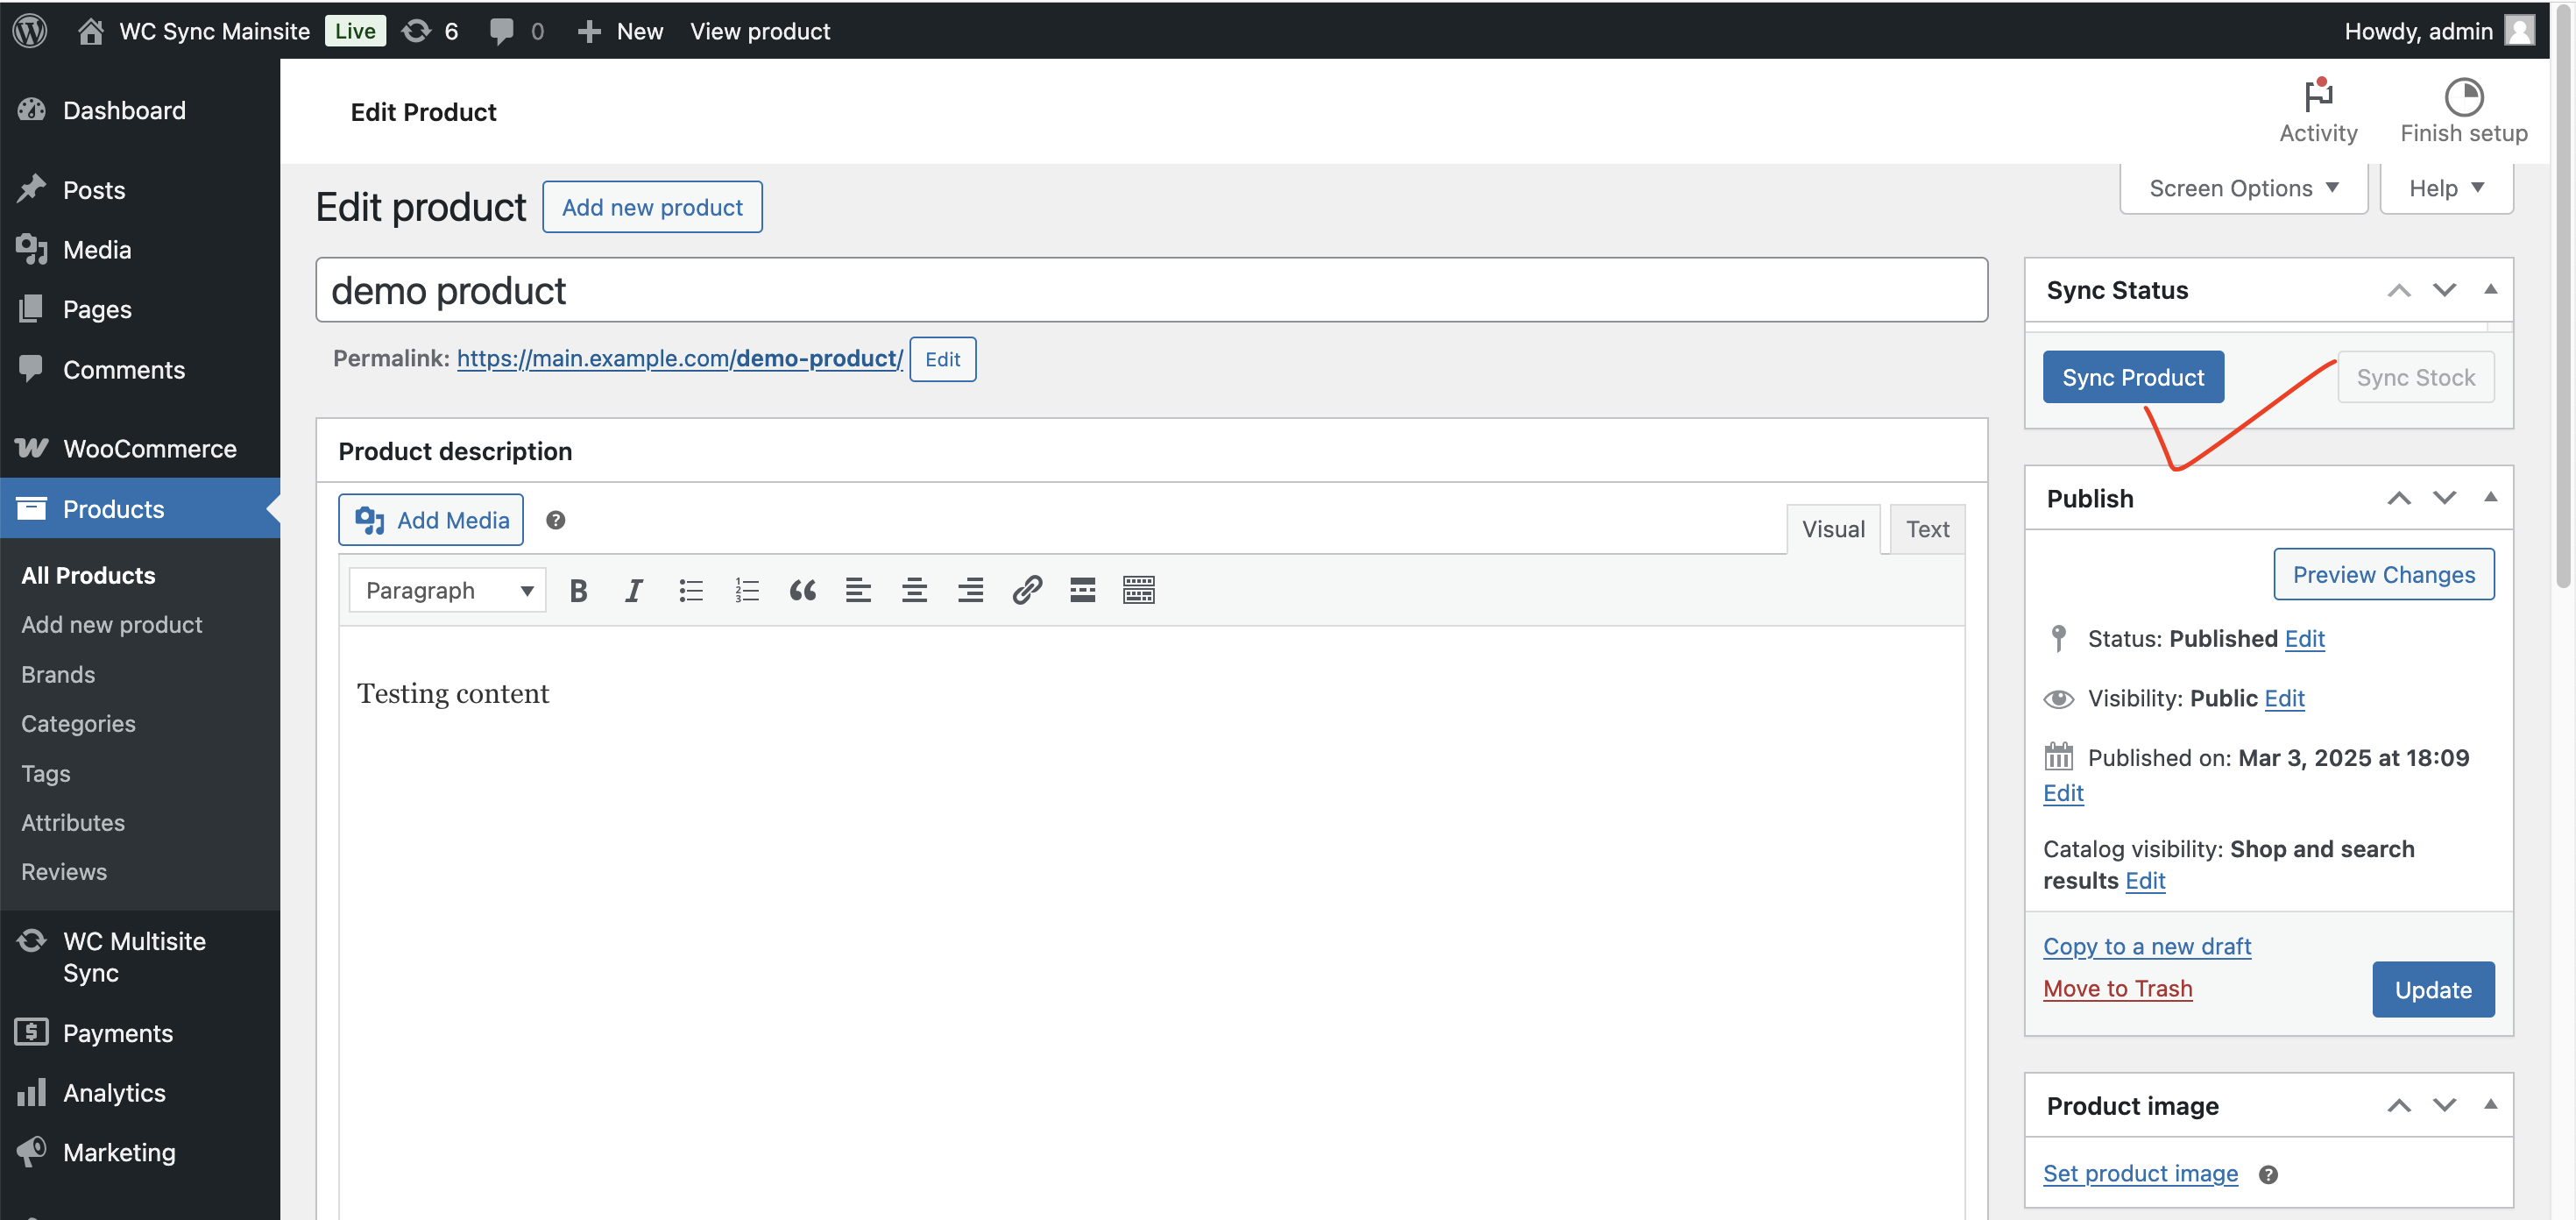Insert a bulleted list
Screen dimensions: 2576x1220
coord(690,590)
